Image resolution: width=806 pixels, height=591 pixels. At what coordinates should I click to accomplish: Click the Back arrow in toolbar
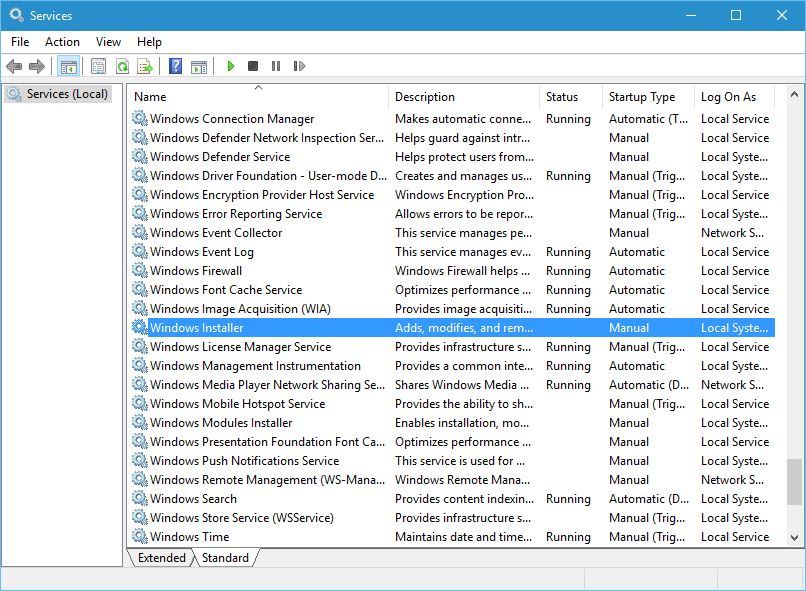click(14, 67)
